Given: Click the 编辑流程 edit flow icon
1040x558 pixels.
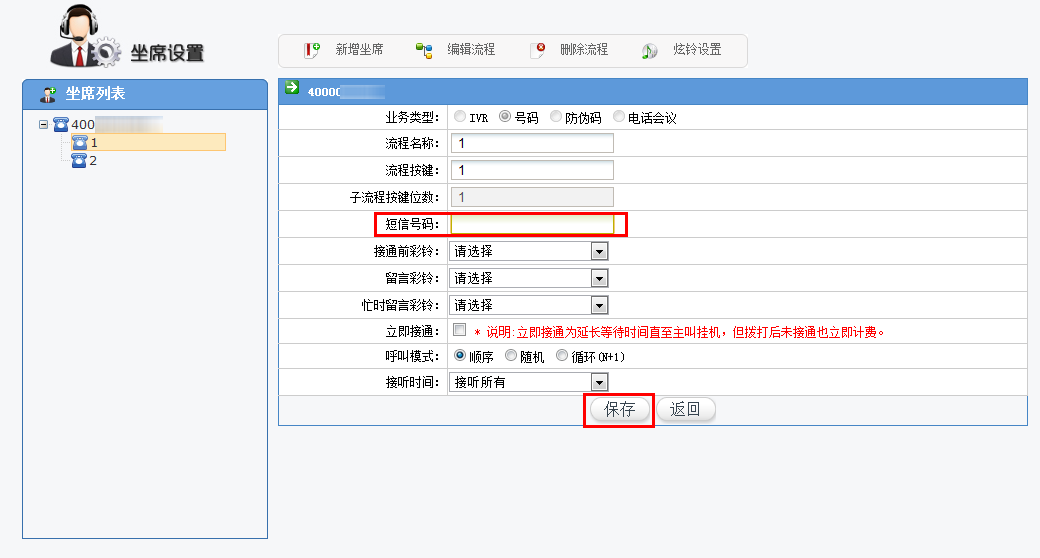Looking at the screenshot, I should point(424,50).
